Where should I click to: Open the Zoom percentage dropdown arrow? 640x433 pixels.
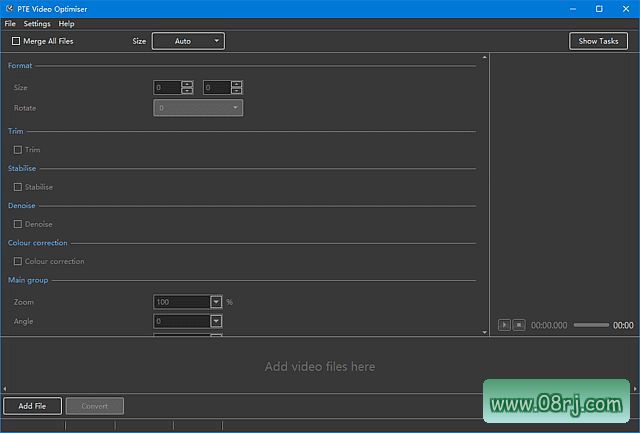216,301
